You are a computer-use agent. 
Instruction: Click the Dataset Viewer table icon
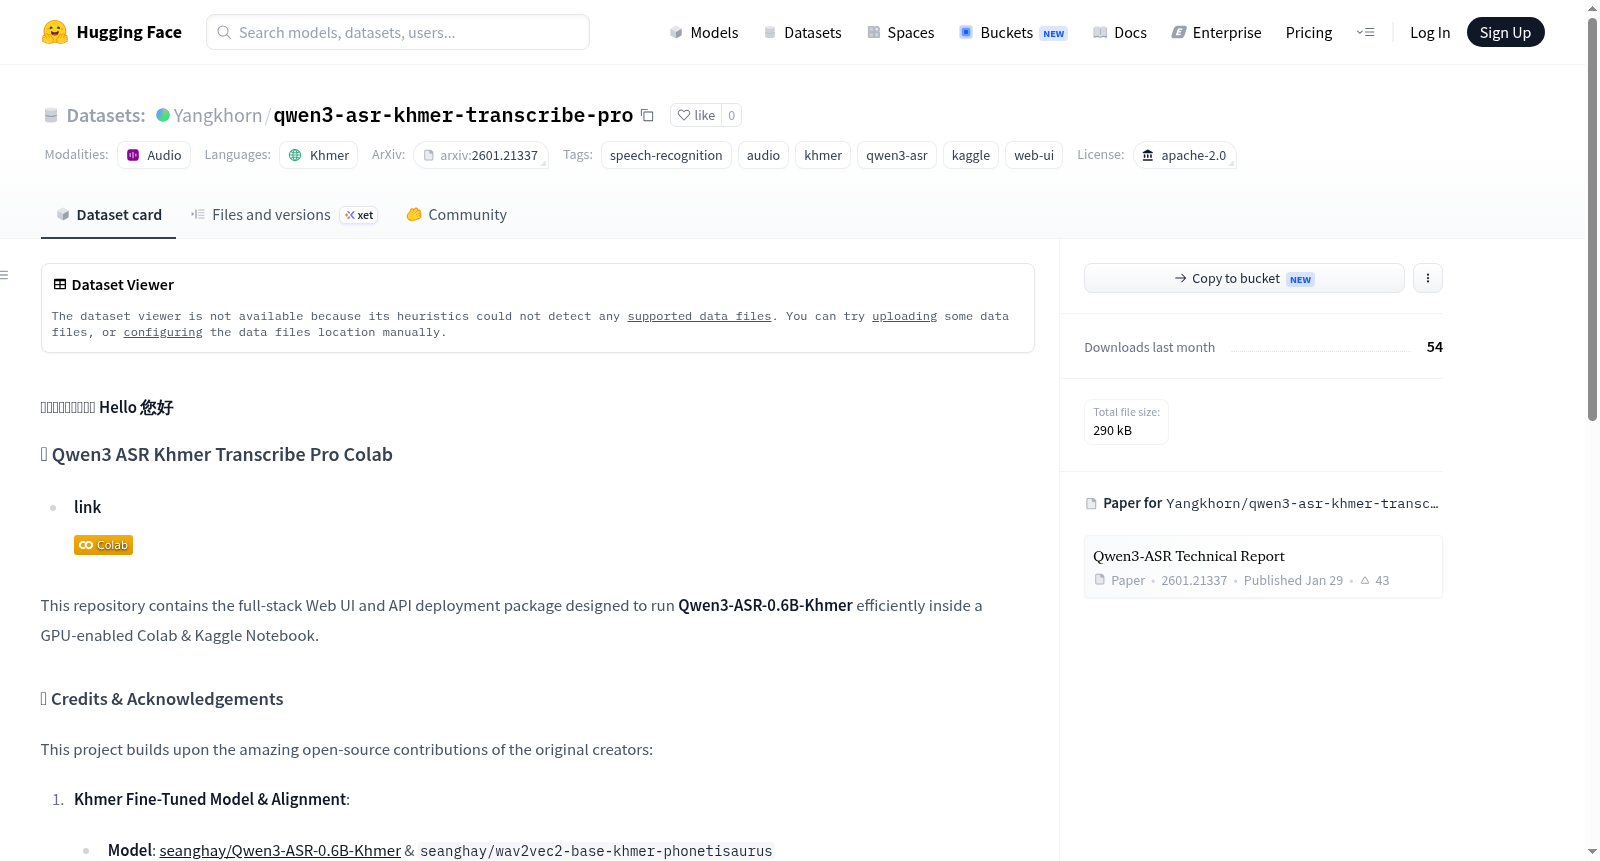pos(60,285)
